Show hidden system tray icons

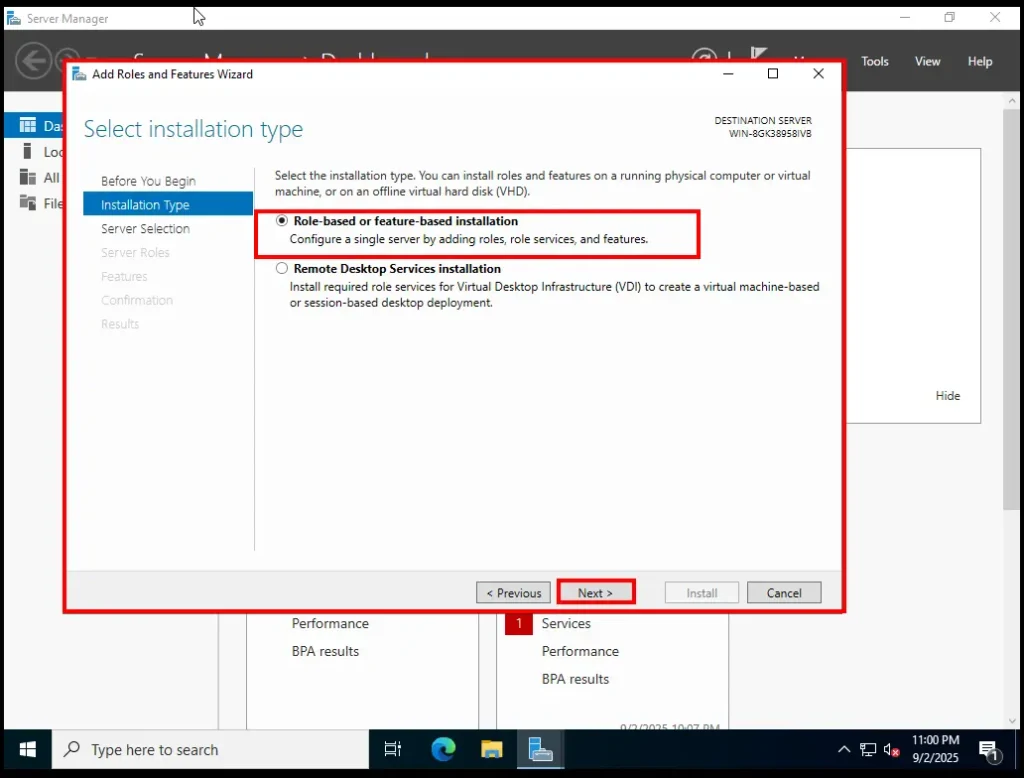844,749
